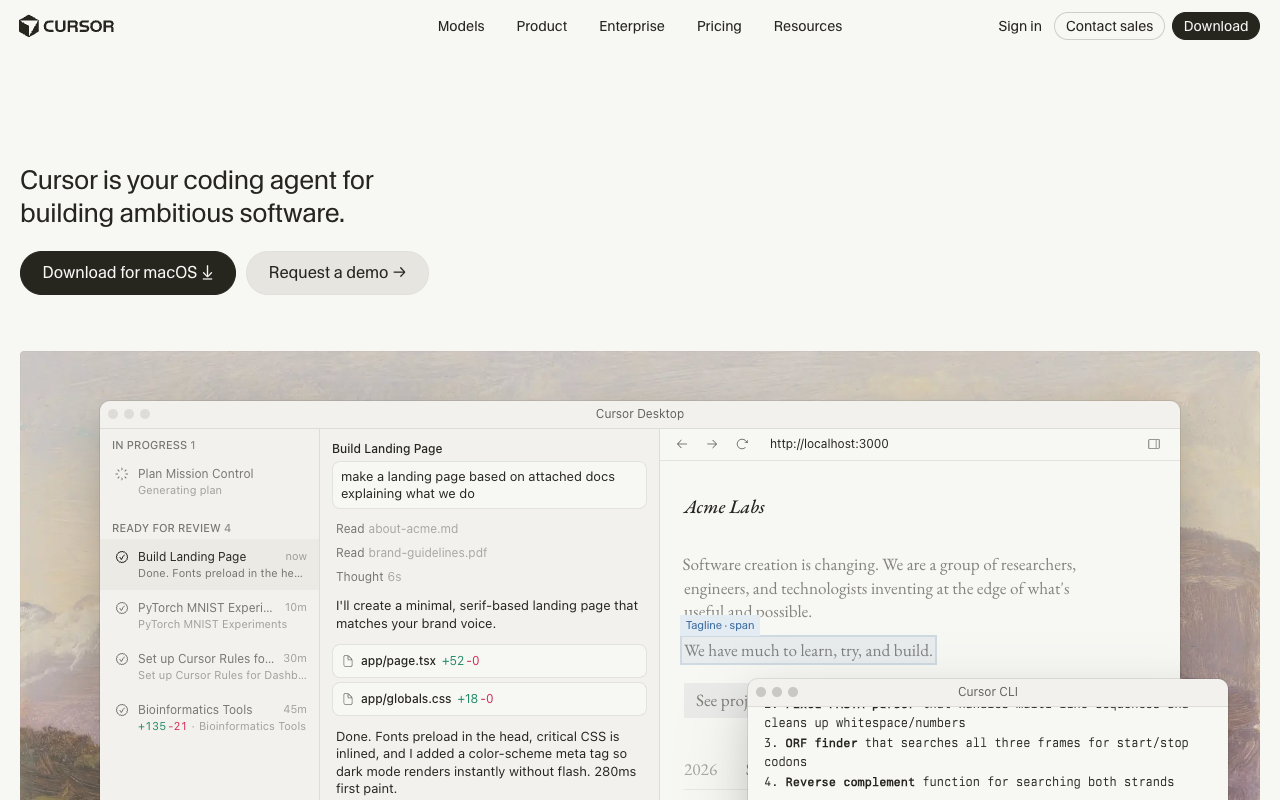Click the Download button in header

click(x=1216, y=26)
